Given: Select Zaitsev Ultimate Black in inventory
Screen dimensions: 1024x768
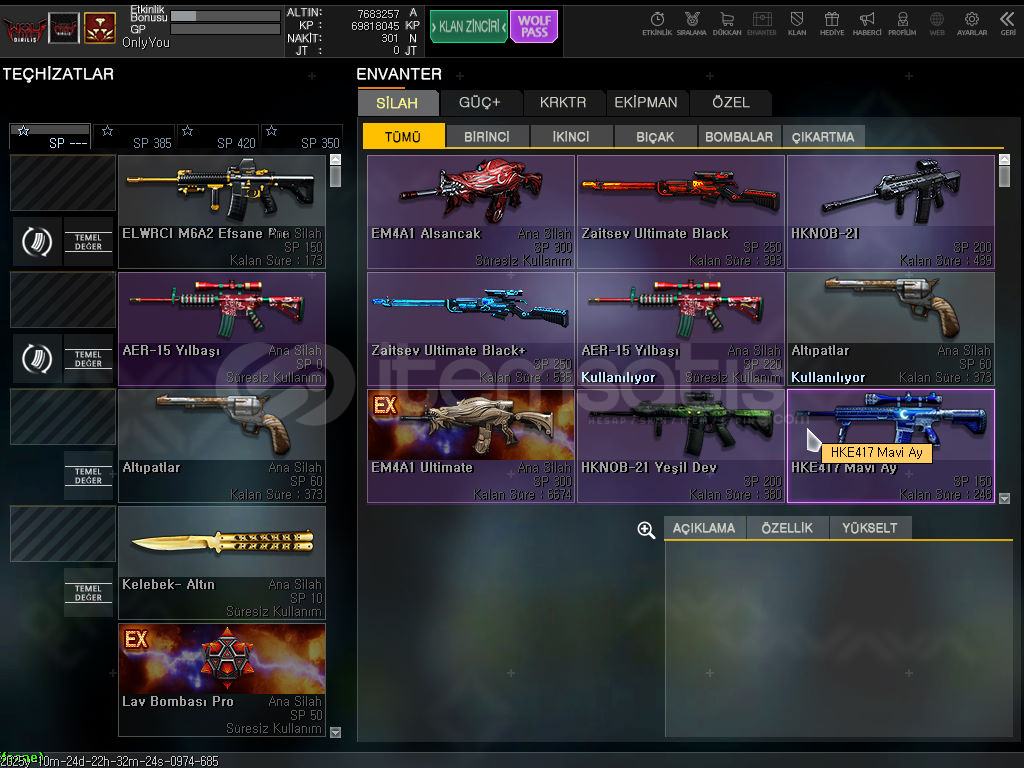Looking at the screenshot, I should [680, 212].
